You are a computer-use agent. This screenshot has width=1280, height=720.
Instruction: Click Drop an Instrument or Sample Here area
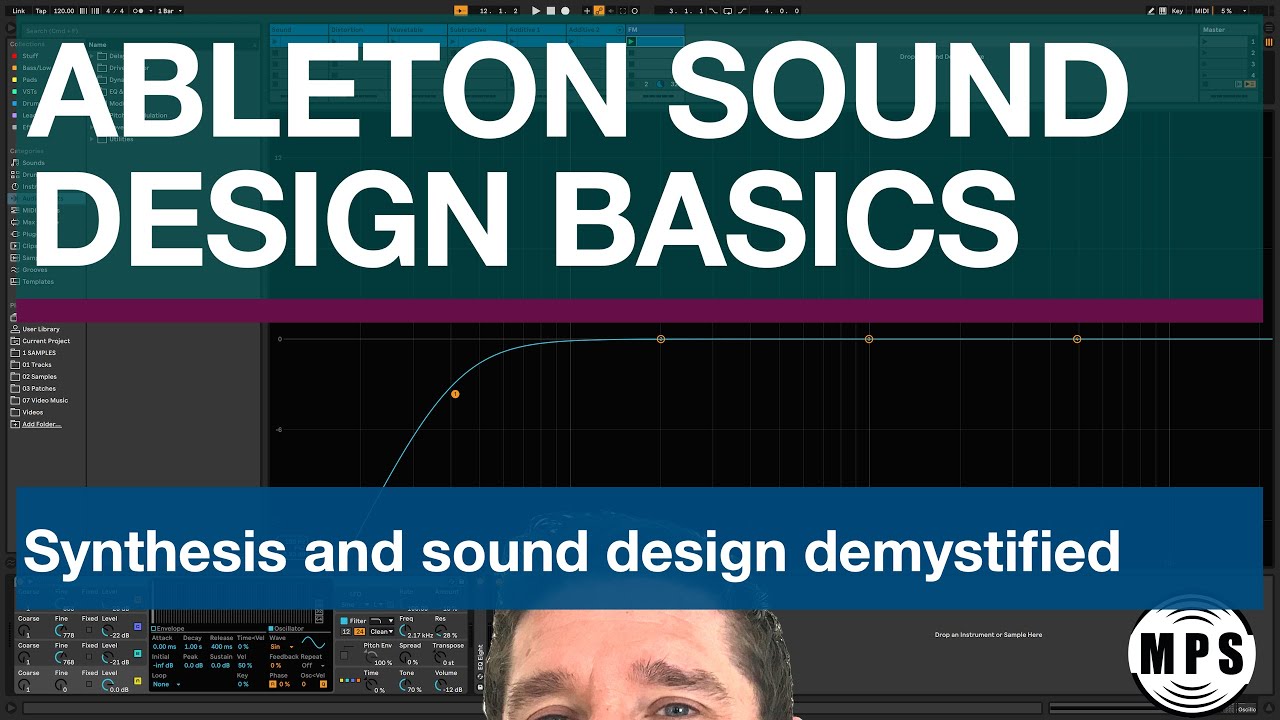(988, 635)
